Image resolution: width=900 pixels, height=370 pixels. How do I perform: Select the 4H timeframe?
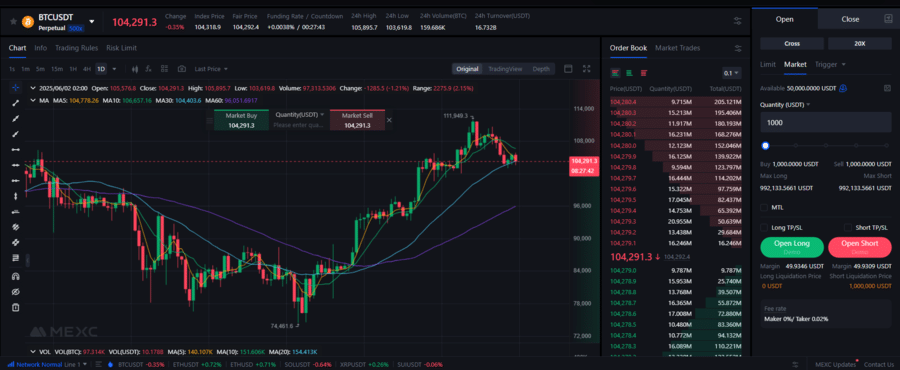[87, 69]
